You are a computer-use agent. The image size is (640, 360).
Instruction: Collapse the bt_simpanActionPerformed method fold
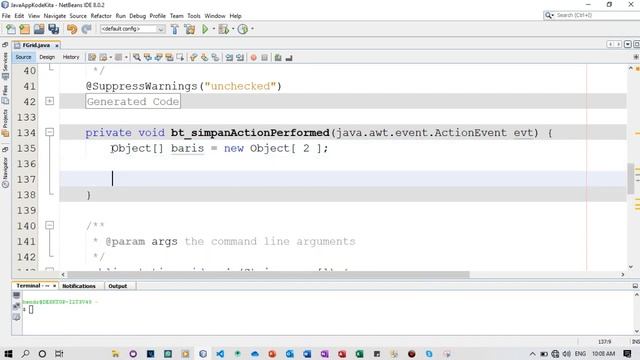click(49, 132)
